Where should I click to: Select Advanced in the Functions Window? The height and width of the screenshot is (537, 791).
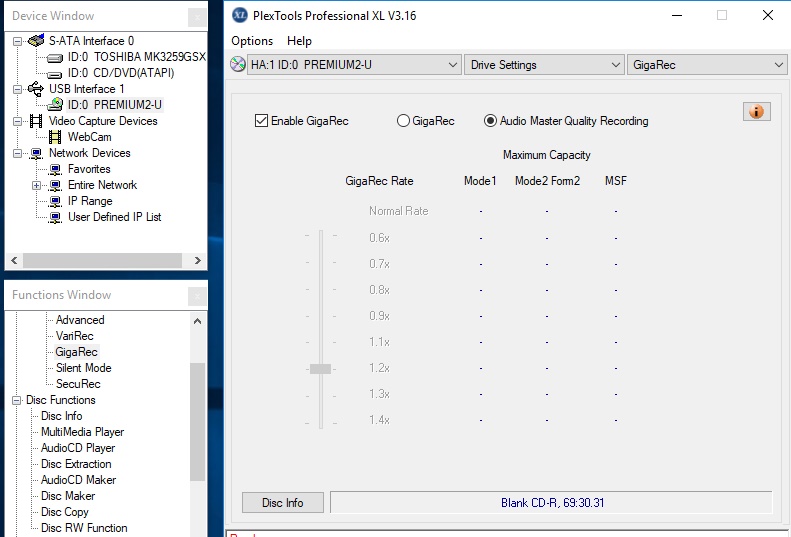[x=80, y=320]
